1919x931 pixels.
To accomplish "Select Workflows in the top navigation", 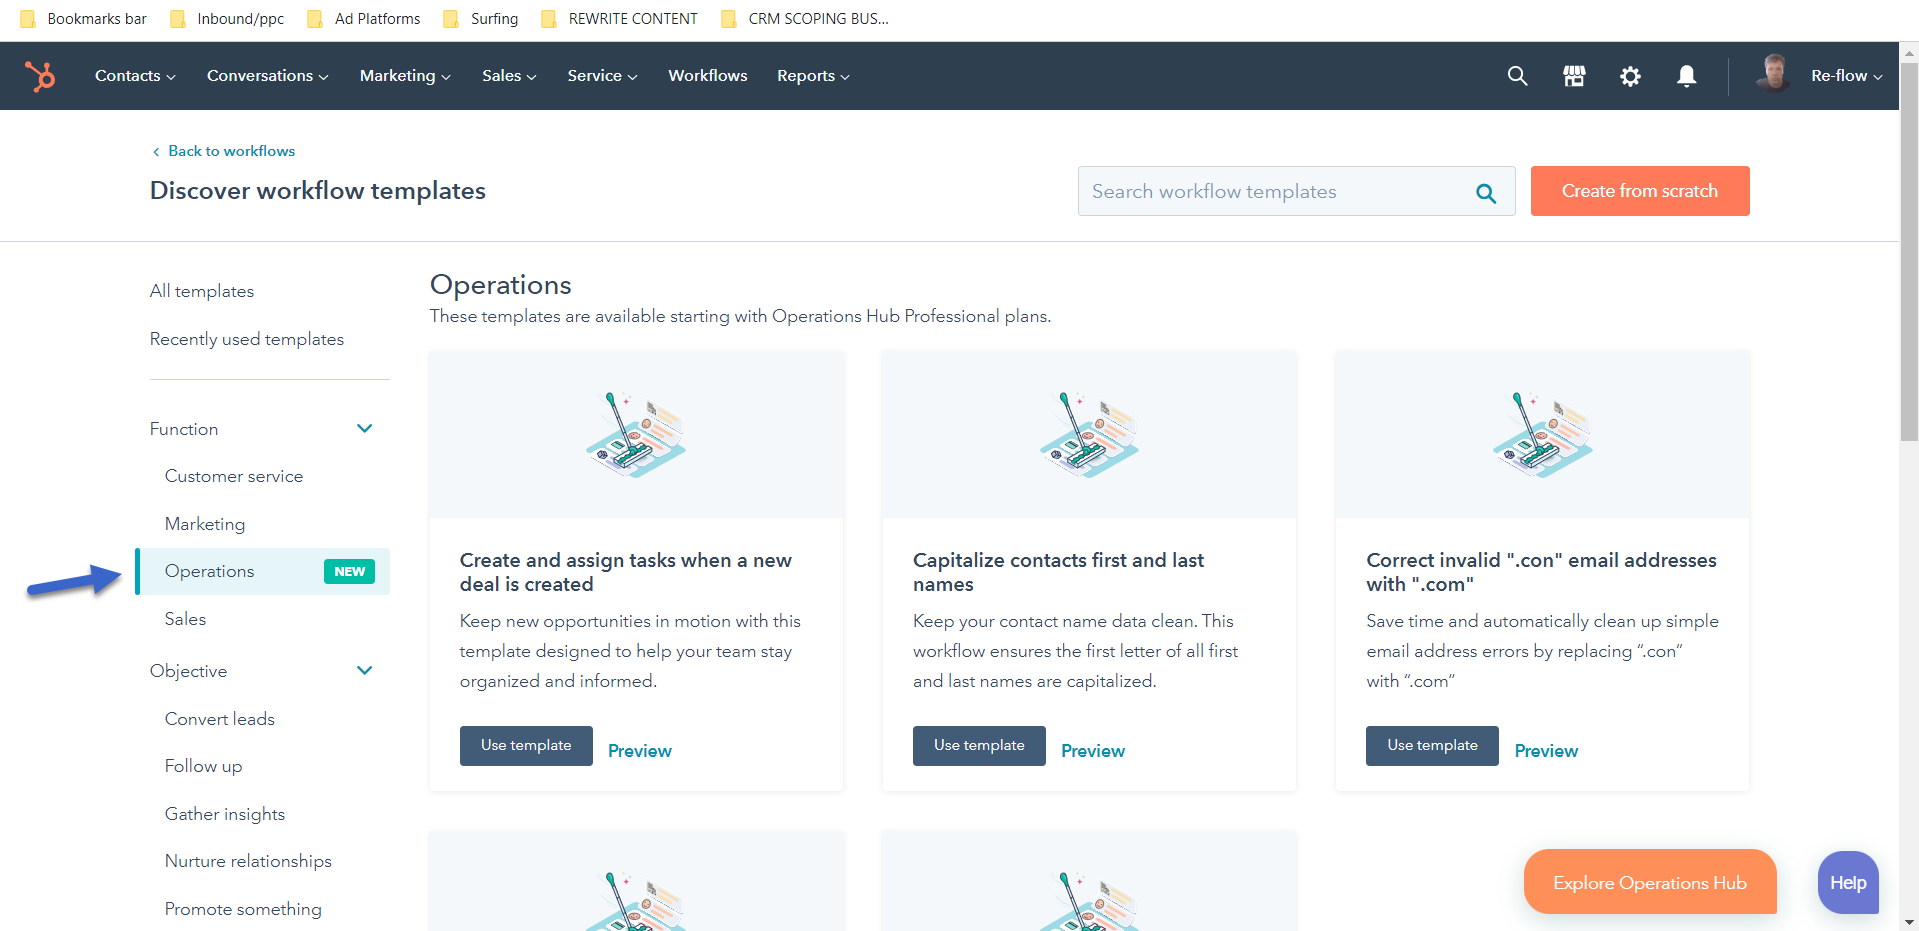I will [707, 75].
